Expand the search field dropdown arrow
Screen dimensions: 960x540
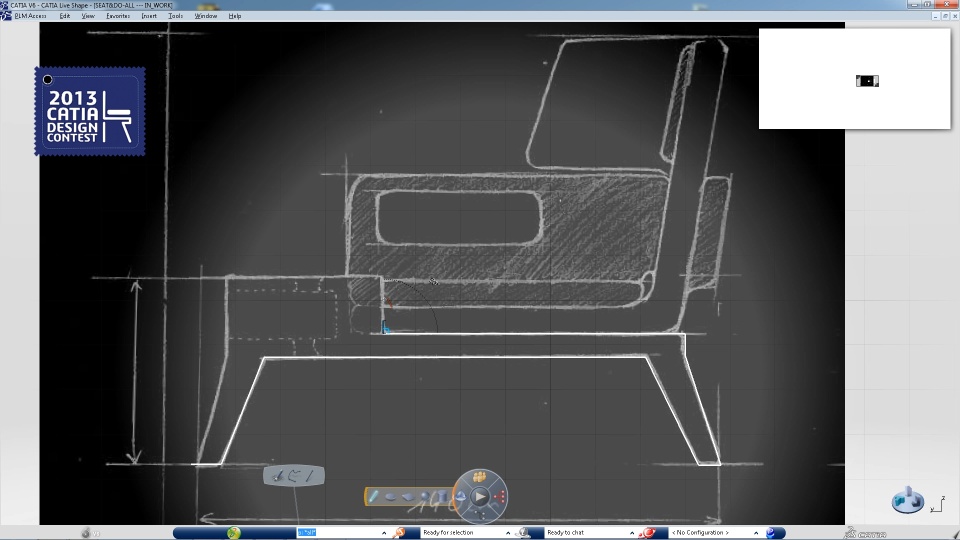(384, 533)
